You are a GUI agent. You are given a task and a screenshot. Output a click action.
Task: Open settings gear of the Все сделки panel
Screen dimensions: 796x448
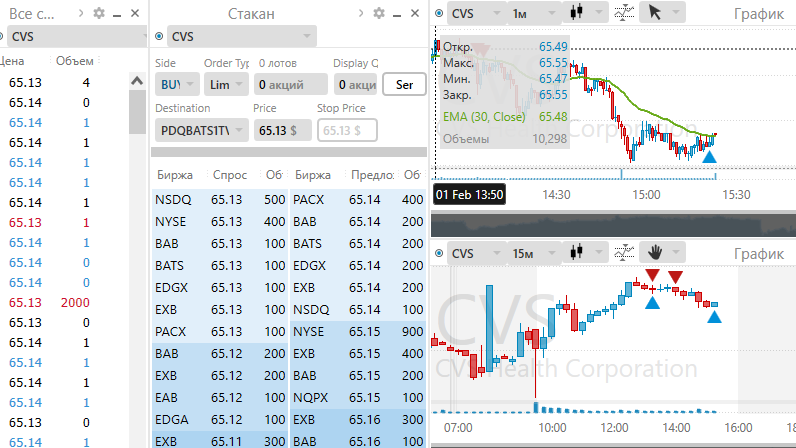pos(98,13)
